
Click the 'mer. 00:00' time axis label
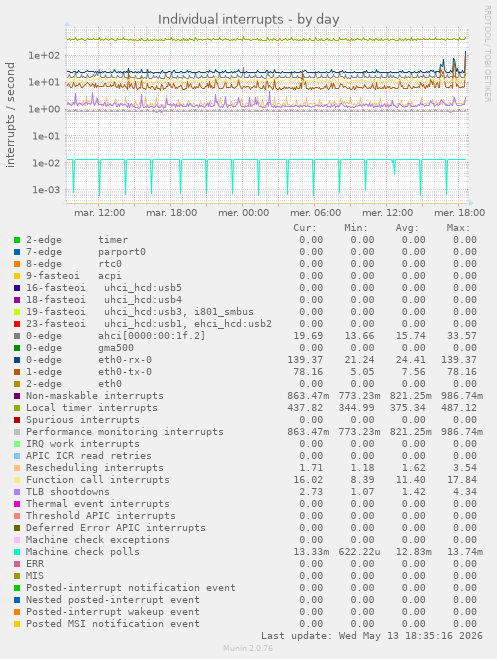[x=244, y=213]
